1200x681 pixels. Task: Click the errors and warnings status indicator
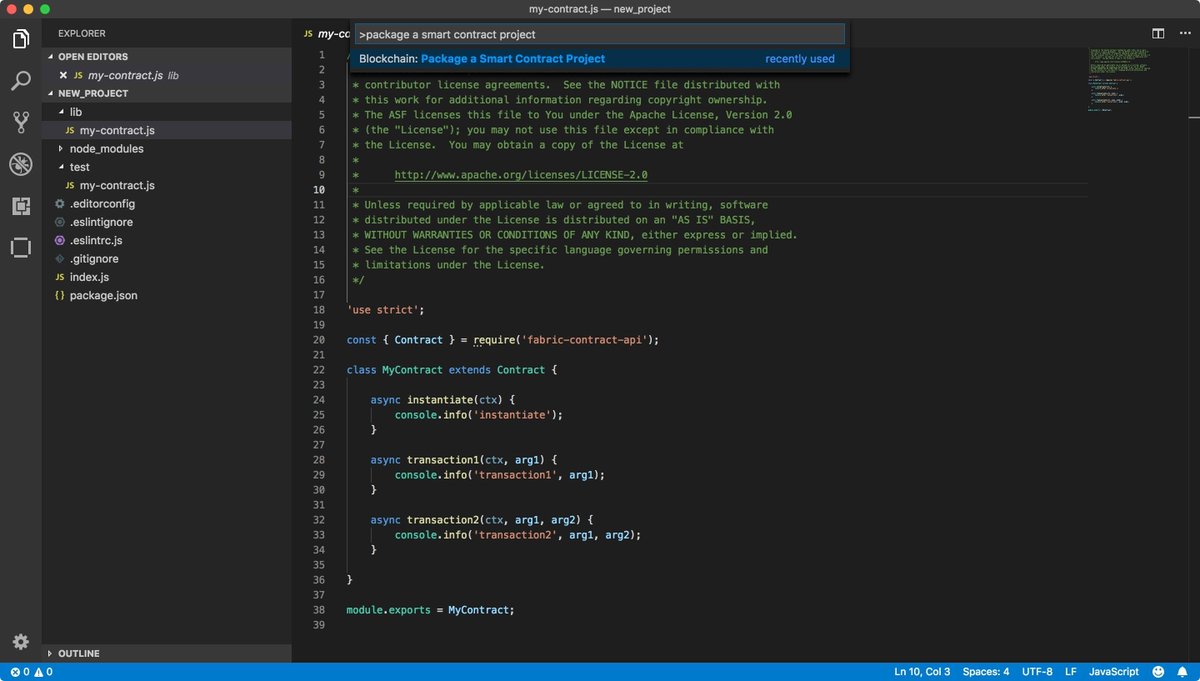click(31, 672)
